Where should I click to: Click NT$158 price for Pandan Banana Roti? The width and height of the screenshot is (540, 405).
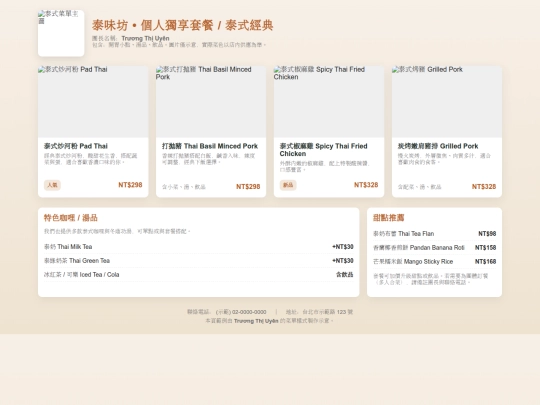coord(486,248)
